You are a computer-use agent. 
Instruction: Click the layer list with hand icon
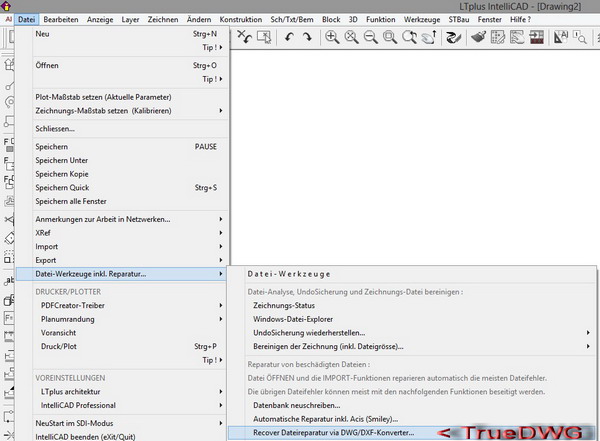[517, 37]
